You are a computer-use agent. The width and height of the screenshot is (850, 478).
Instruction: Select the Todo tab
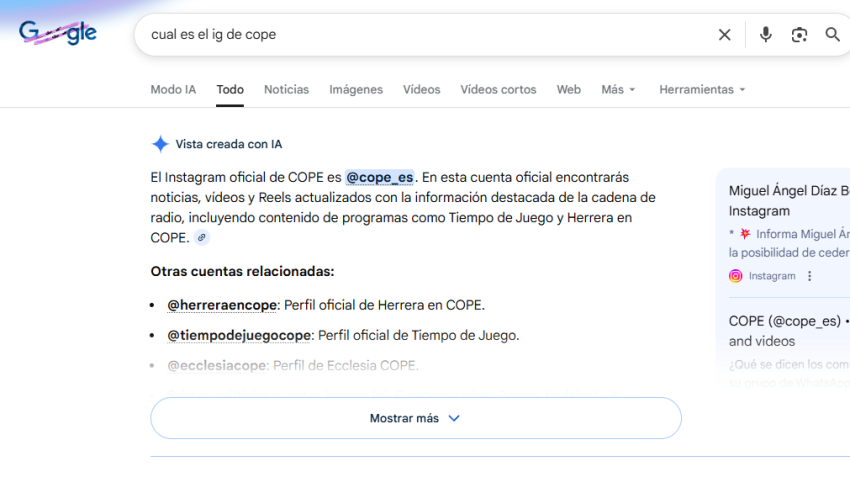(230, 89)
